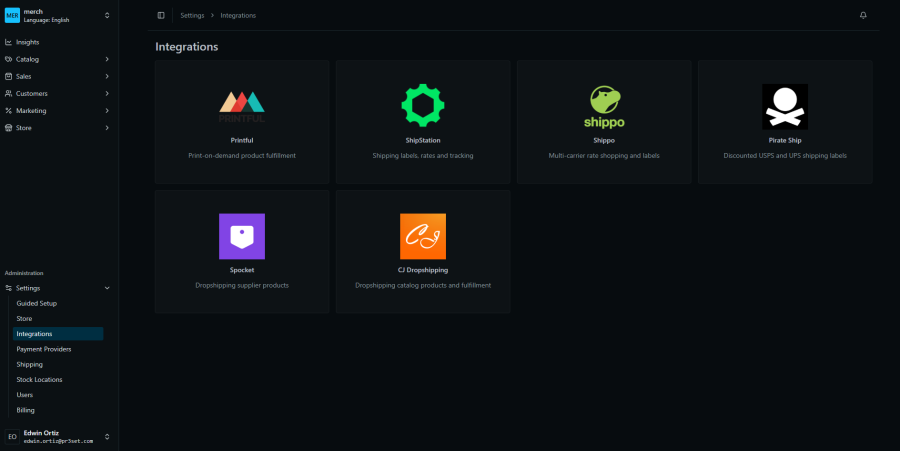Collapse the Settings section chevron
Image resolution: width=900 pixels, height=451 pixels.
point(107,288)
